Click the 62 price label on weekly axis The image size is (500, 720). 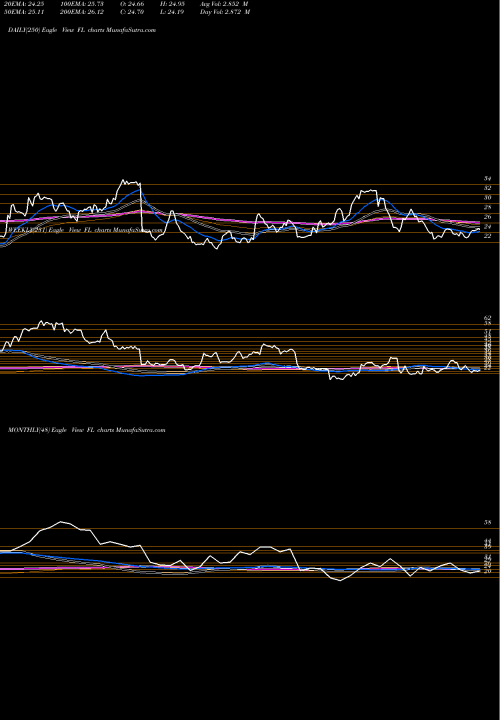(488, 318)
